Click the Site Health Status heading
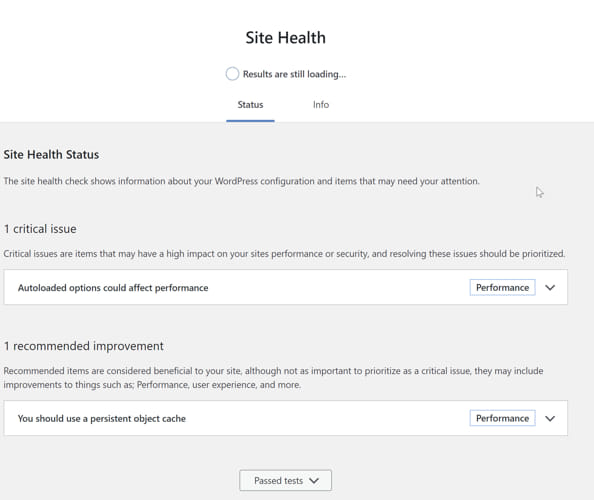 coord(51,155)
